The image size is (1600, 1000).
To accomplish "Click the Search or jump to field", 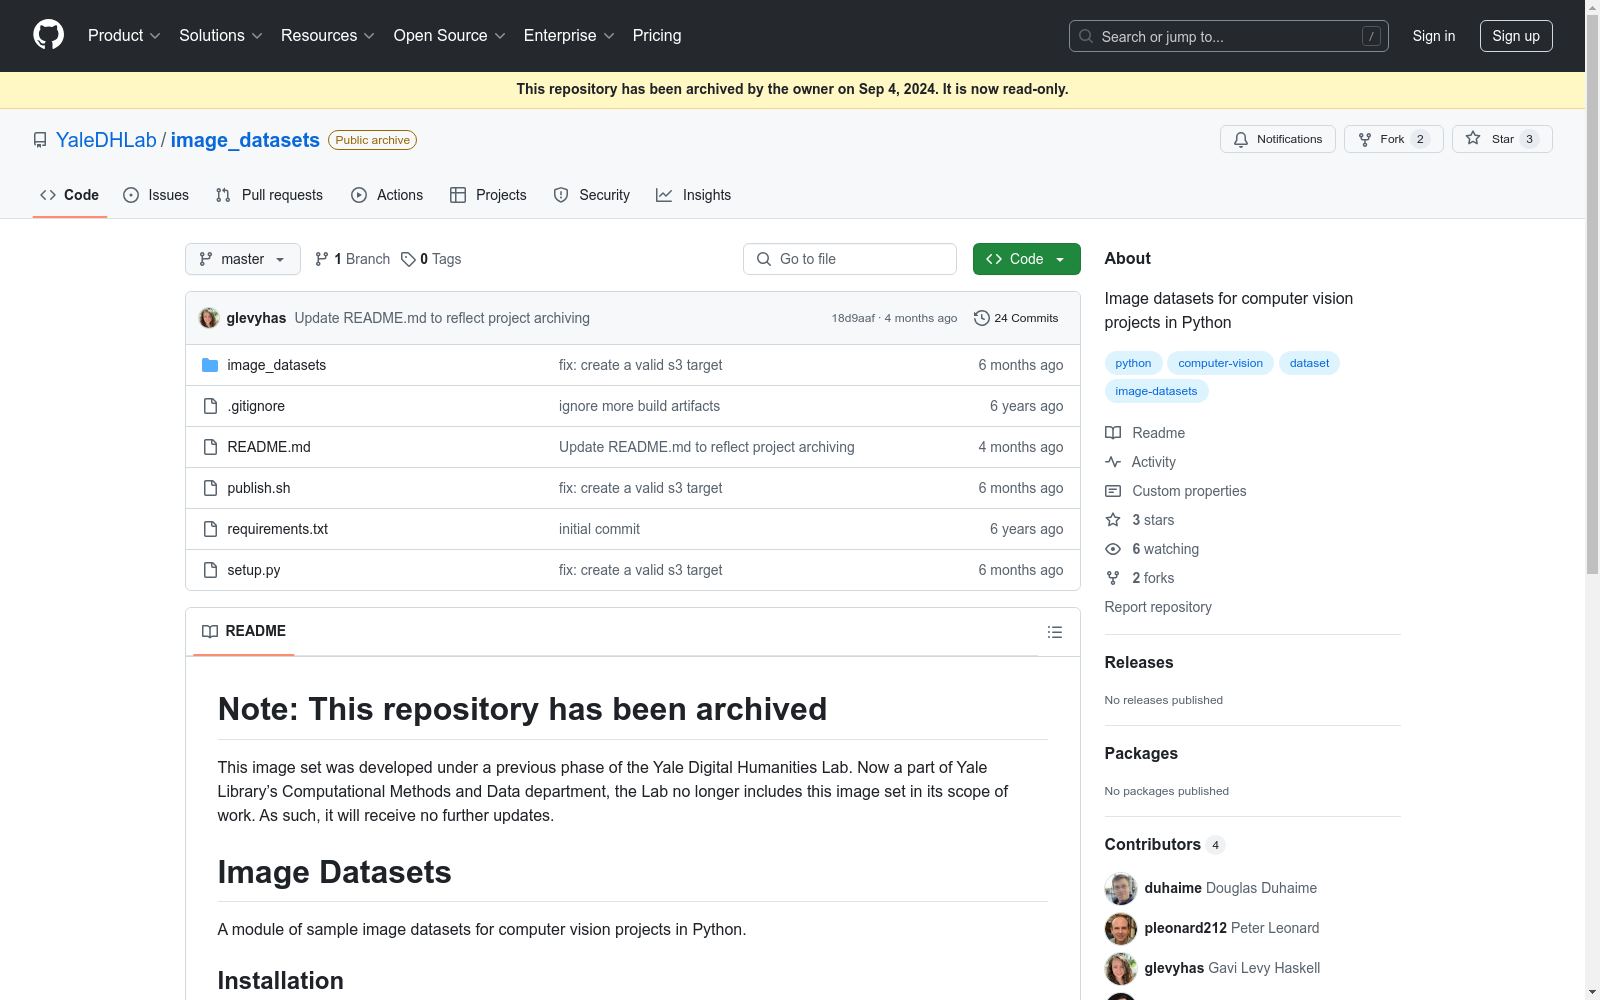I will point(1228,36).
